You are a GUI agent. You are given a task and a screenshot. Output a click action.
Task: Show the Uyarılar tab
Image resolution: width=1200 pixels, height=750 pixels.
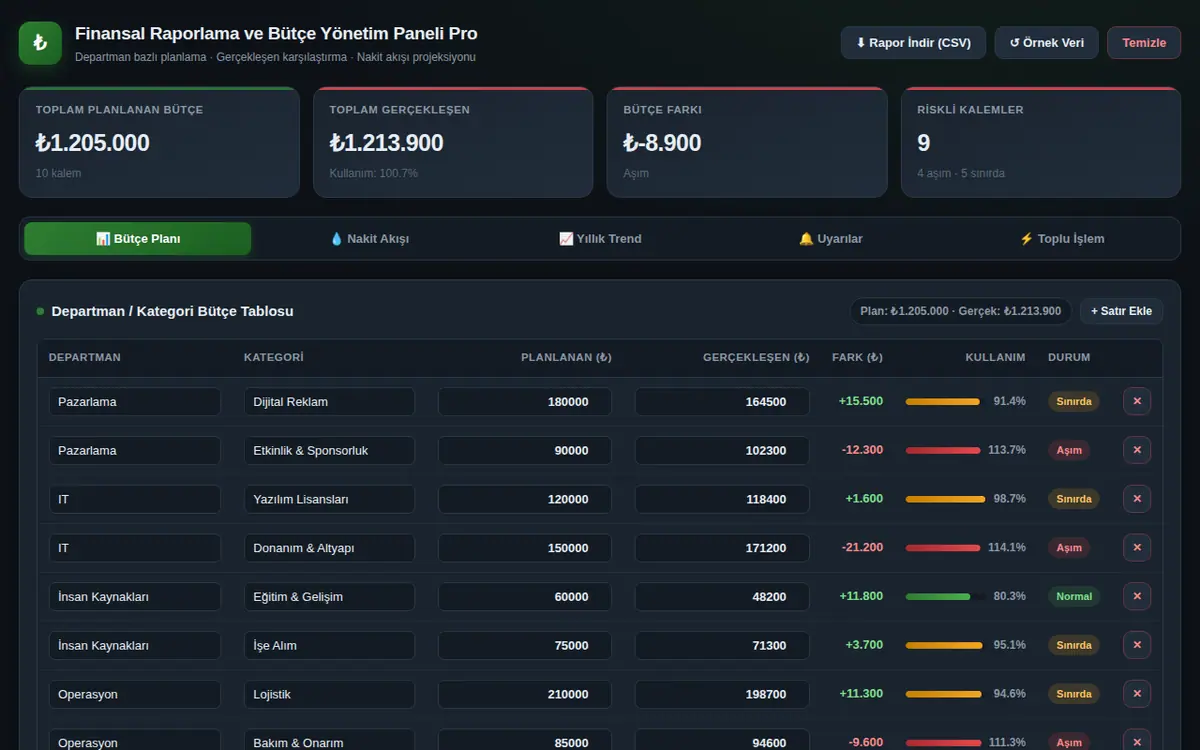(831, 239)
